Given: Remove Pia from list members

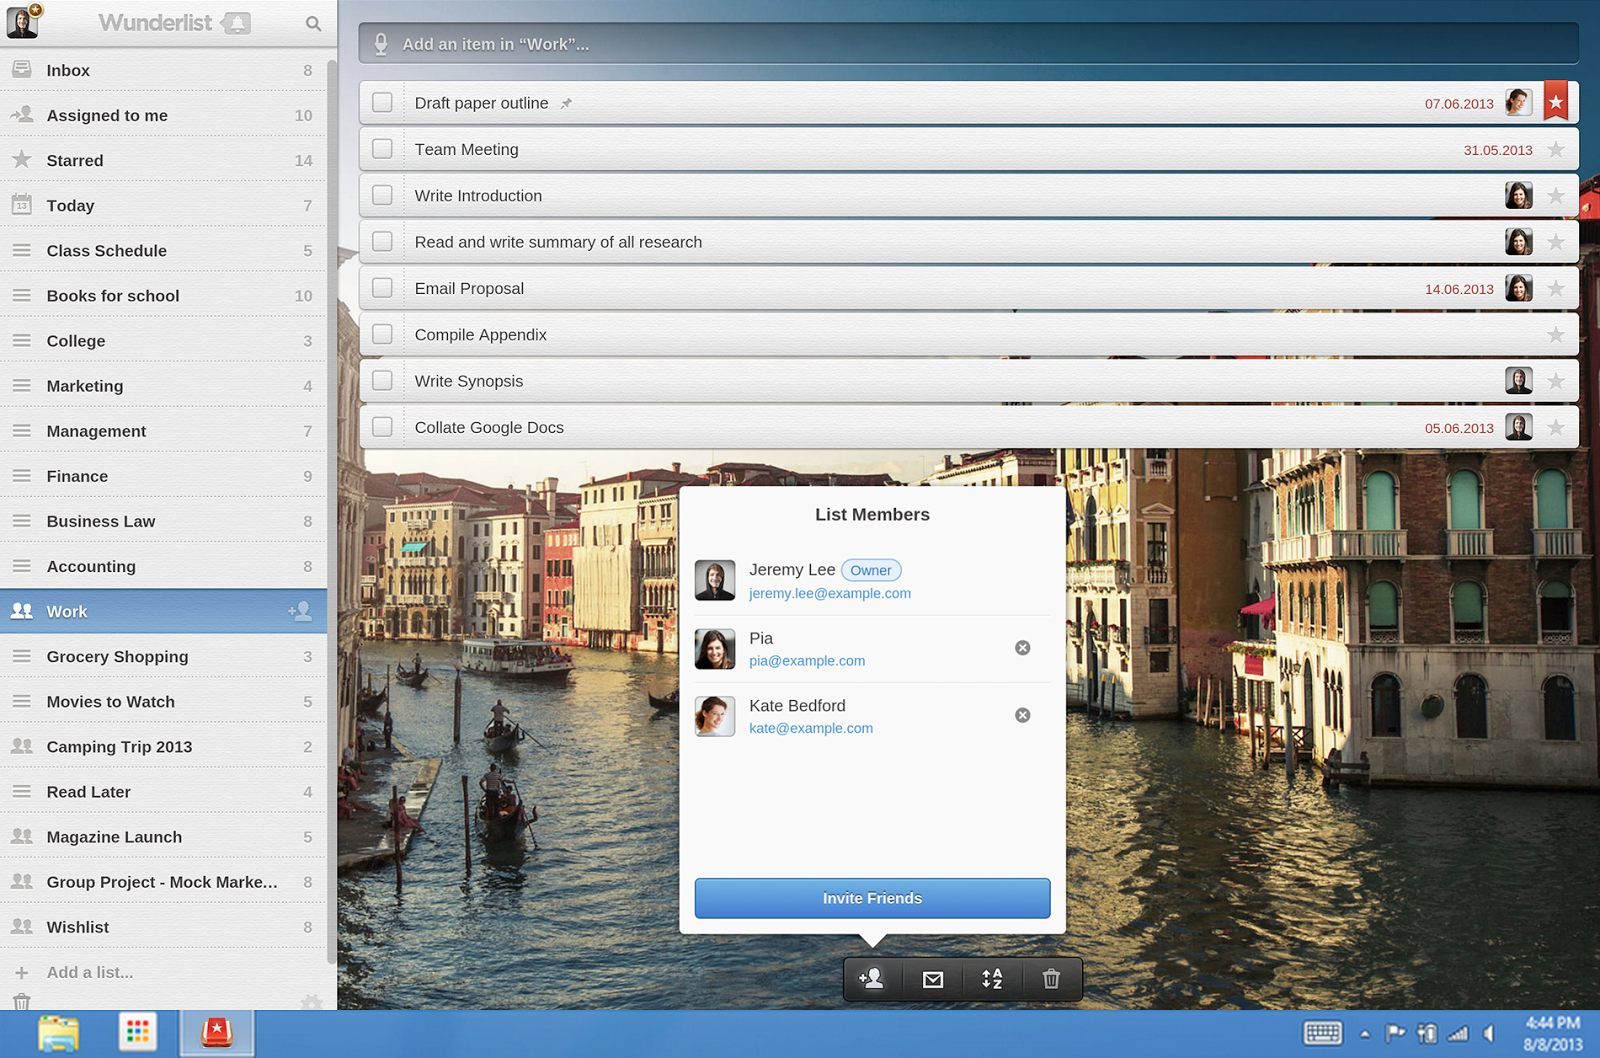Looking at the screenshot, I should pos(1022,648).
